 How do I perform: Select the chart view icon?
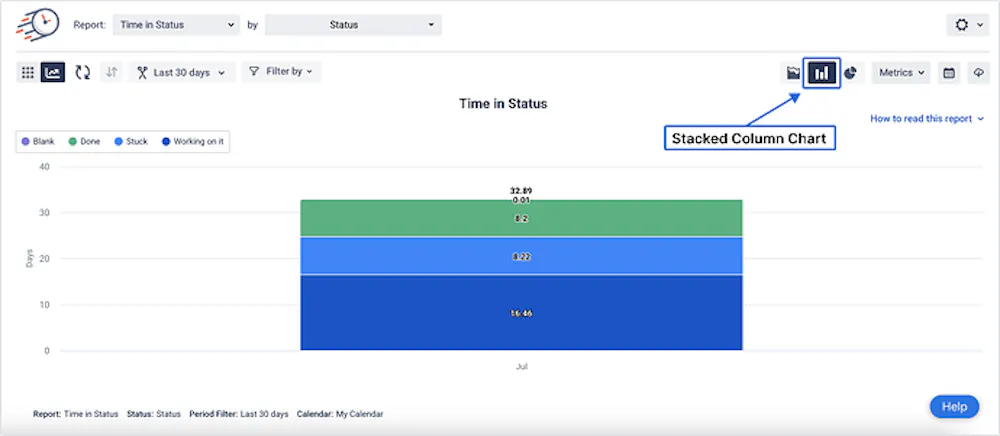click(53, 72)
